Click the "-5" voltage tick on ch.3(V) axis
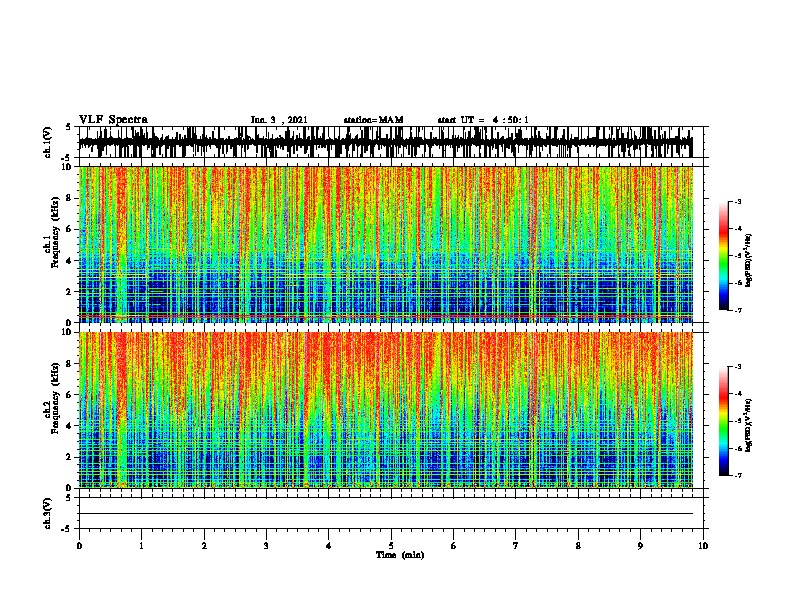This screenshot has height=612, width=792. coord(67,529)
